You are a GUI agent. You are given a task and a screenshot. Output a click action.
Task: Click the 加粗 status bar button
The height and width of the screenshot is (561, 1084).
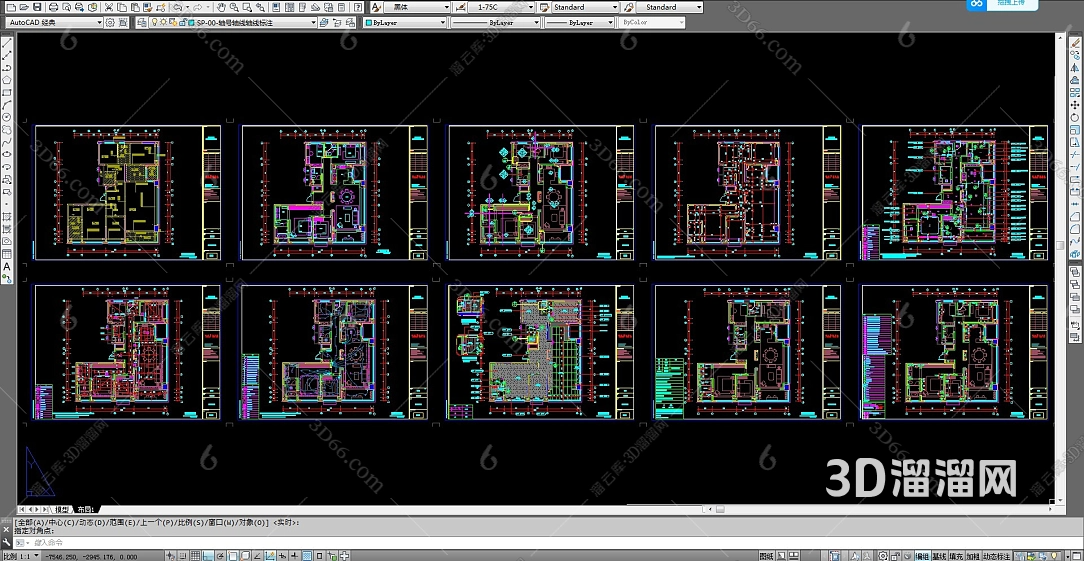pyautogui.click(x=973, y=555)
